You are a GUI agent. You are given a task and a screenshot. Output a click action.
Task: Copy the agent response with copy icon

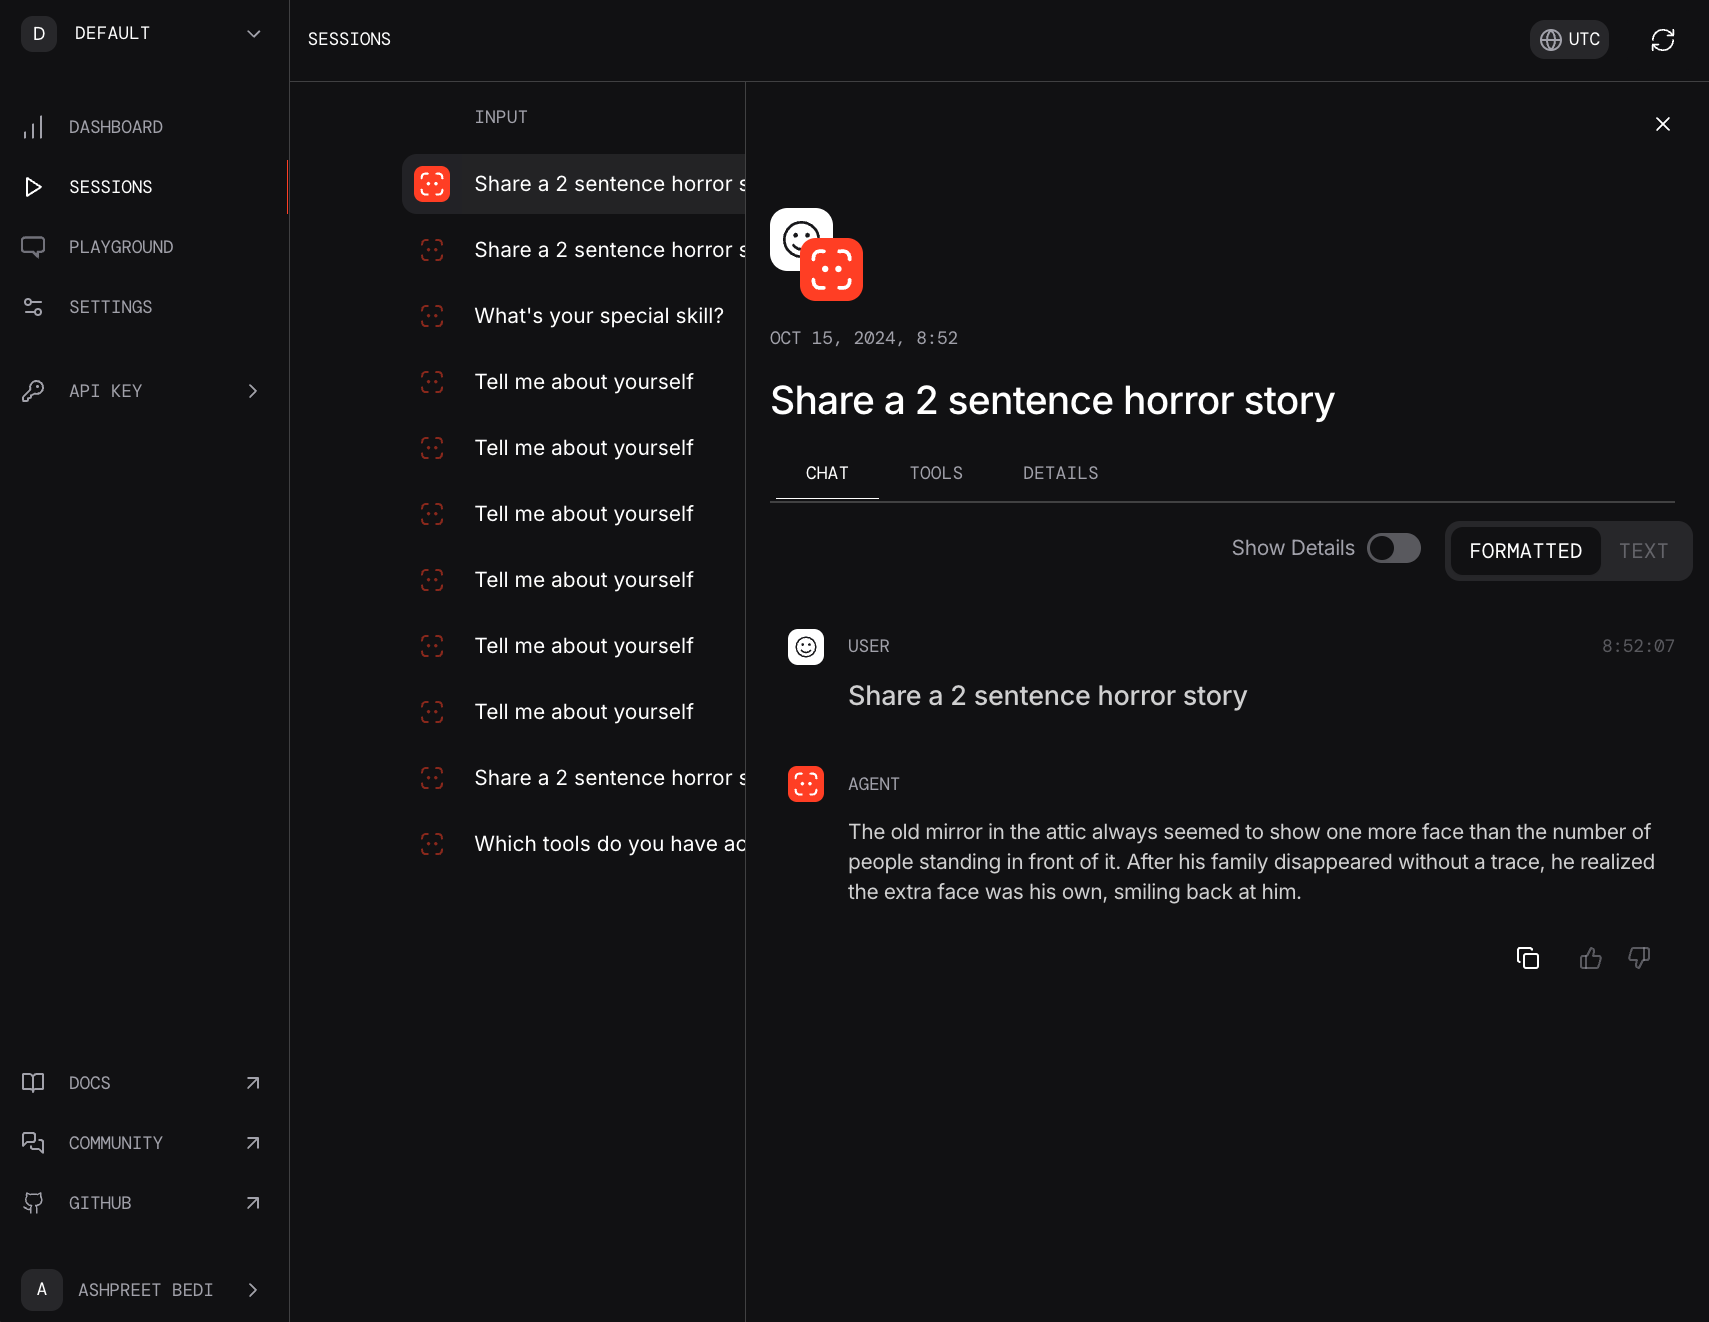pyautogui.click(x=1527, y=958)
